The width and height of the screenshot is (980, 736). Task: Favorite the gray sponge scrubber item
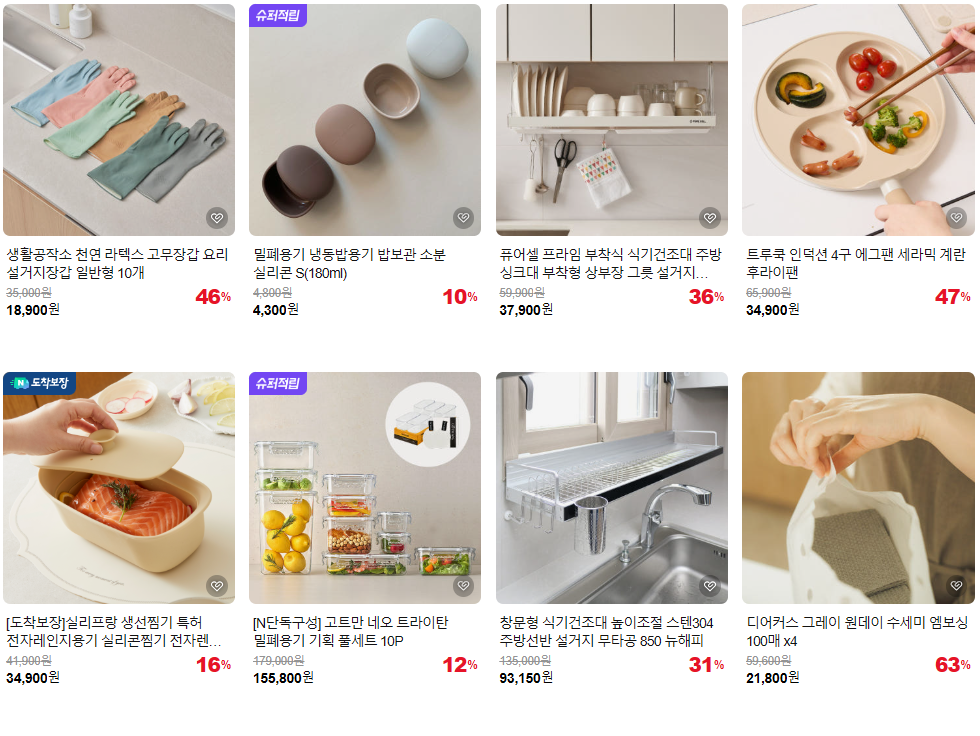click(956, 586)
